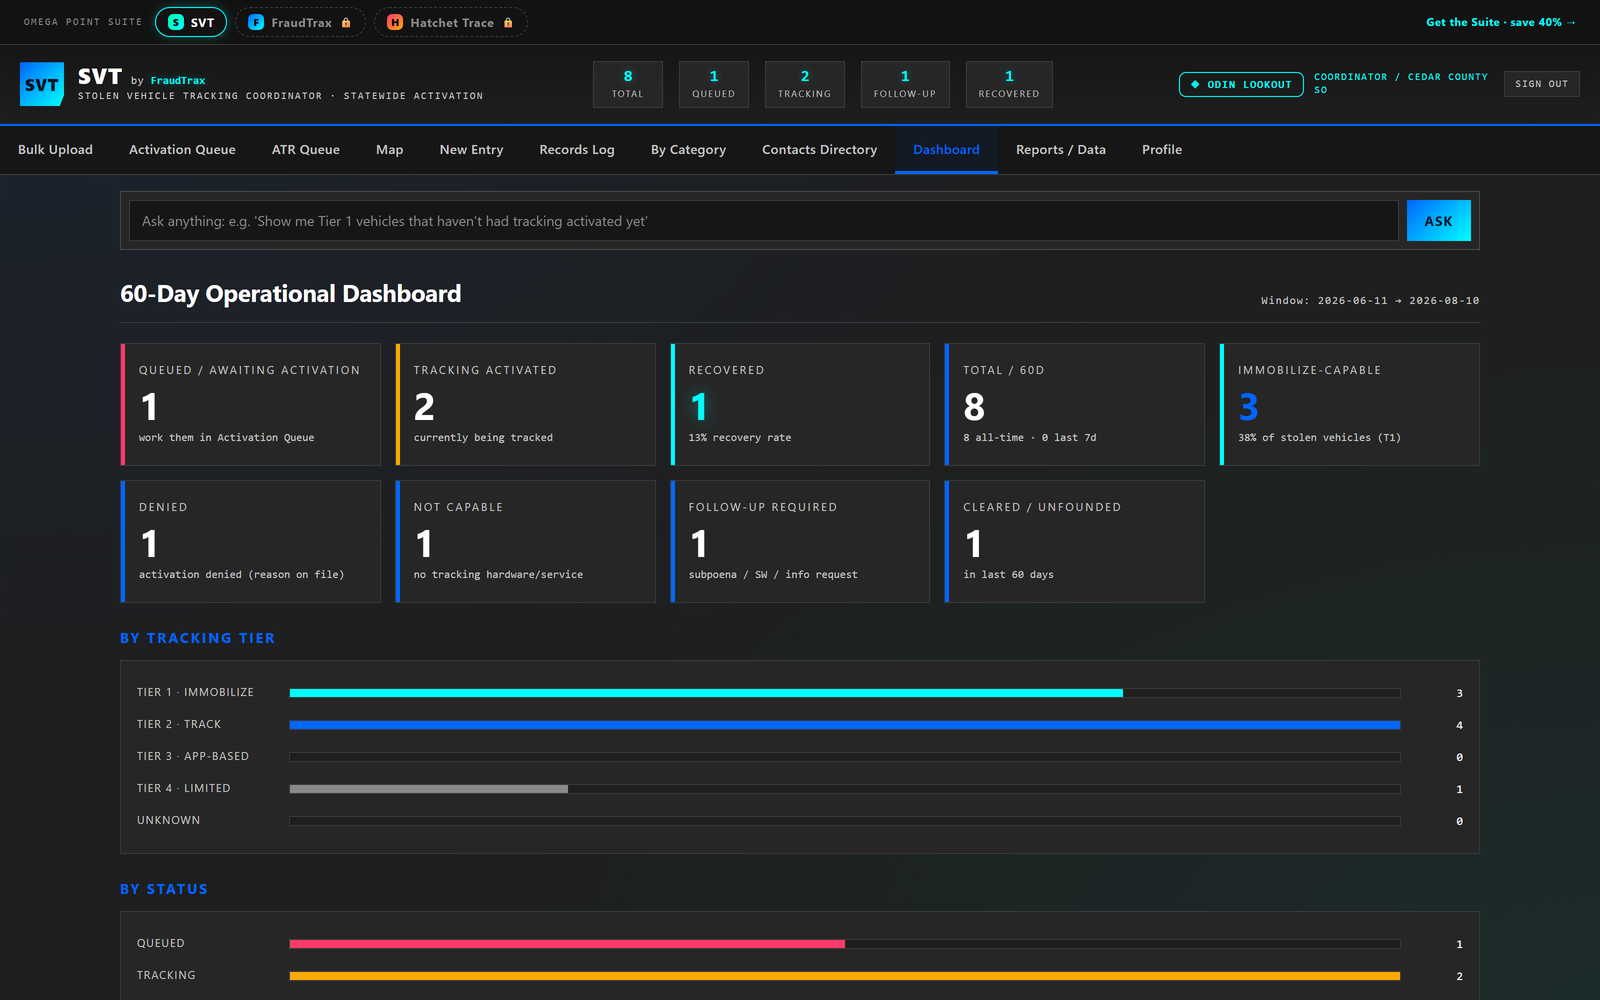Open the Records Log tab

point(577,150)
